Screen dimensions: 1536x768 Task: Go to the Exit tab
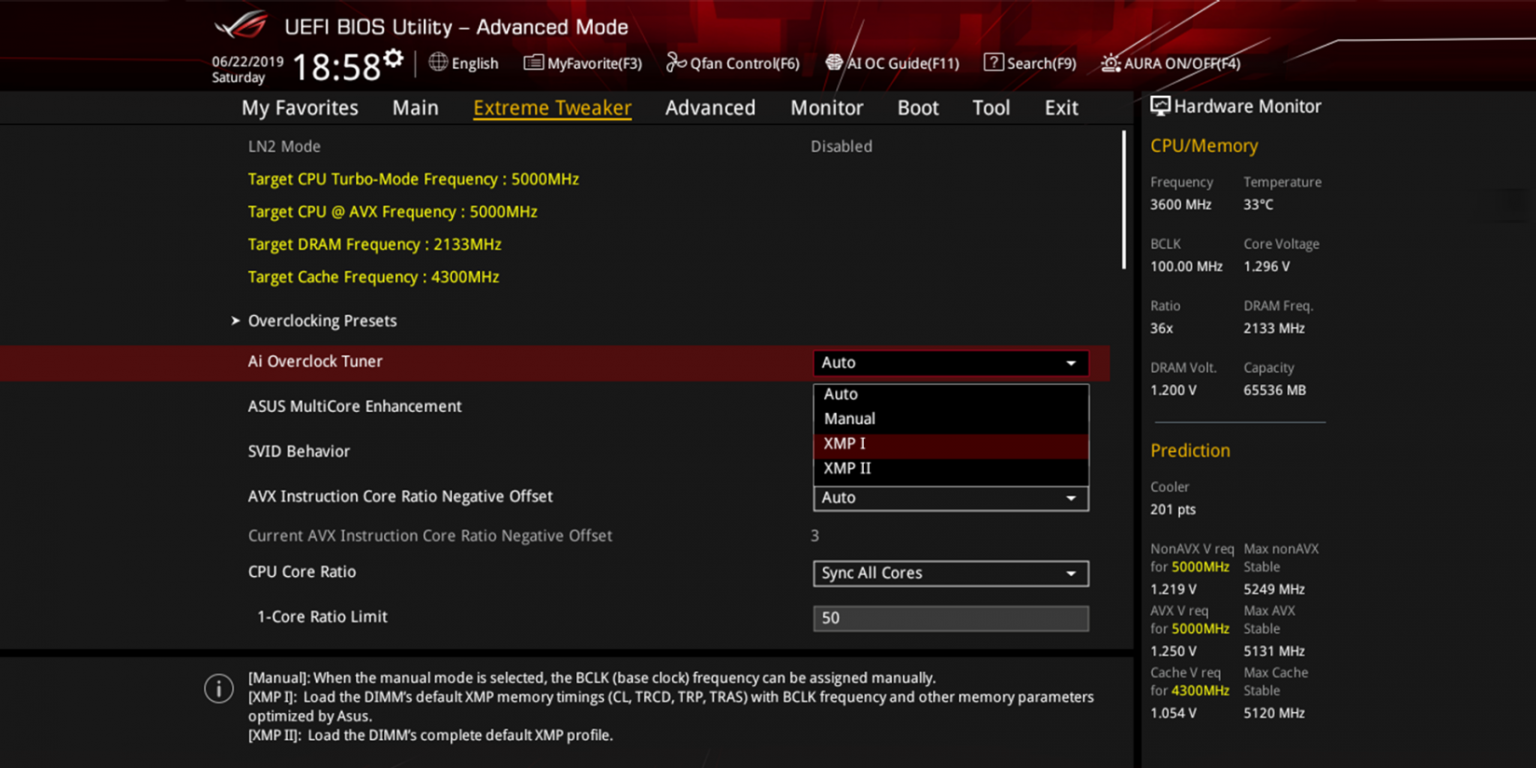click(x=1061, y=108)
